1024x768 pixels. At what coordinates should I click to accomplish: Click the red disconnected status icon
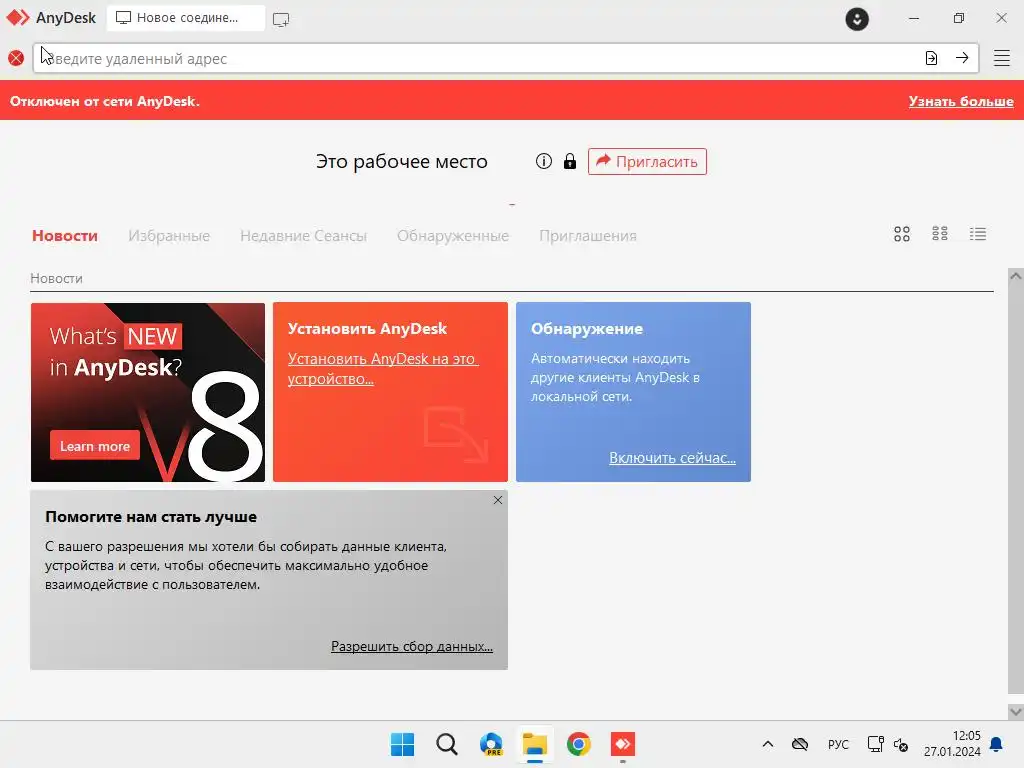(x=16, y=59)
